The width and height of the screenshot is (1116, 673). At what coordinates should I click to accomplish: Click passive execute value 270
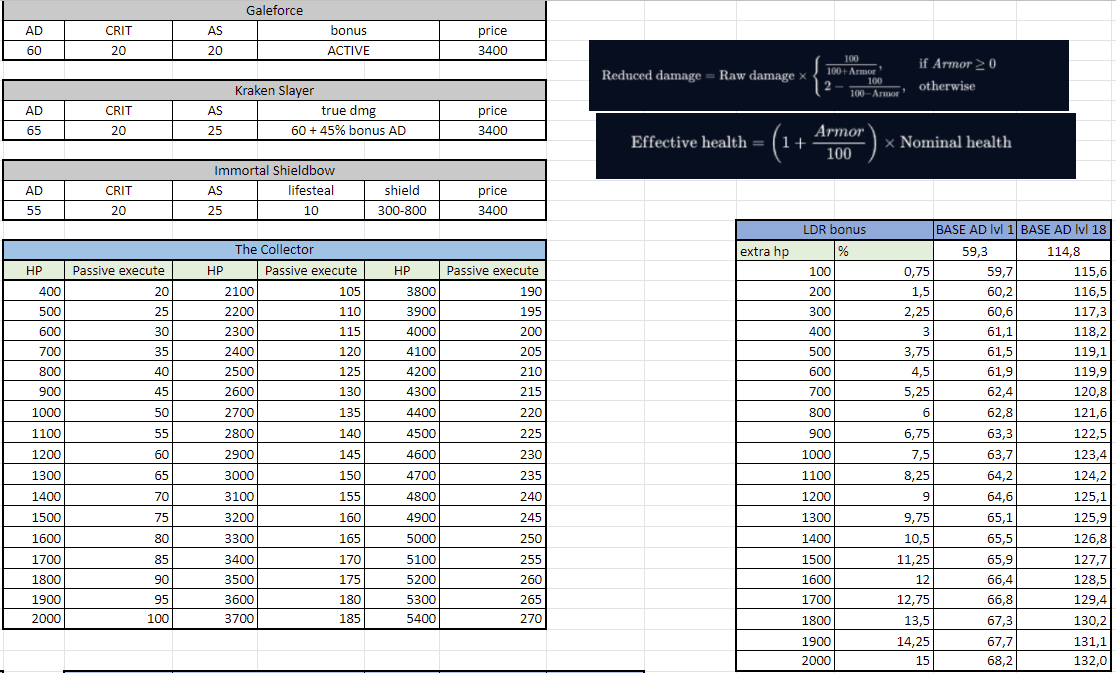tap(492, 618)
